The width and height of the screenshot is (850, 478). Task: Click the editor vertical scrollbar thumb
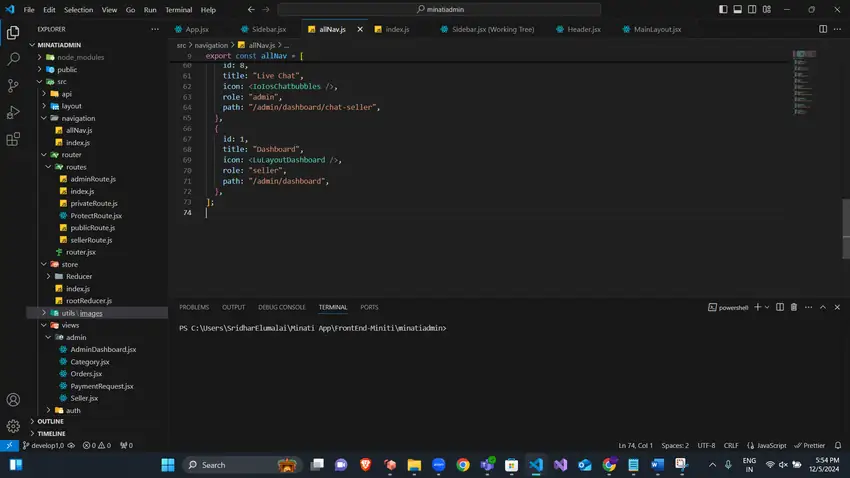[x=846, y=229]
